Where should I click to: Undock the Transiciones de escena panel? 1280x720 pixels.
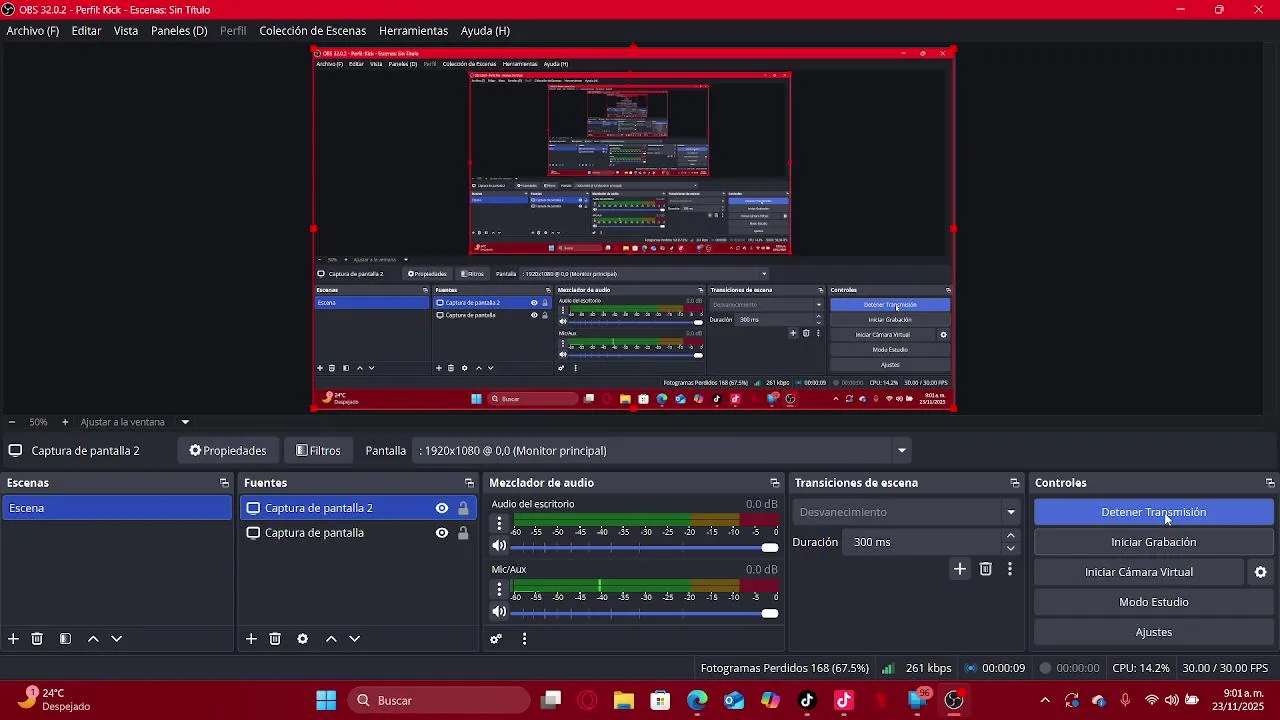(1014, 483)
